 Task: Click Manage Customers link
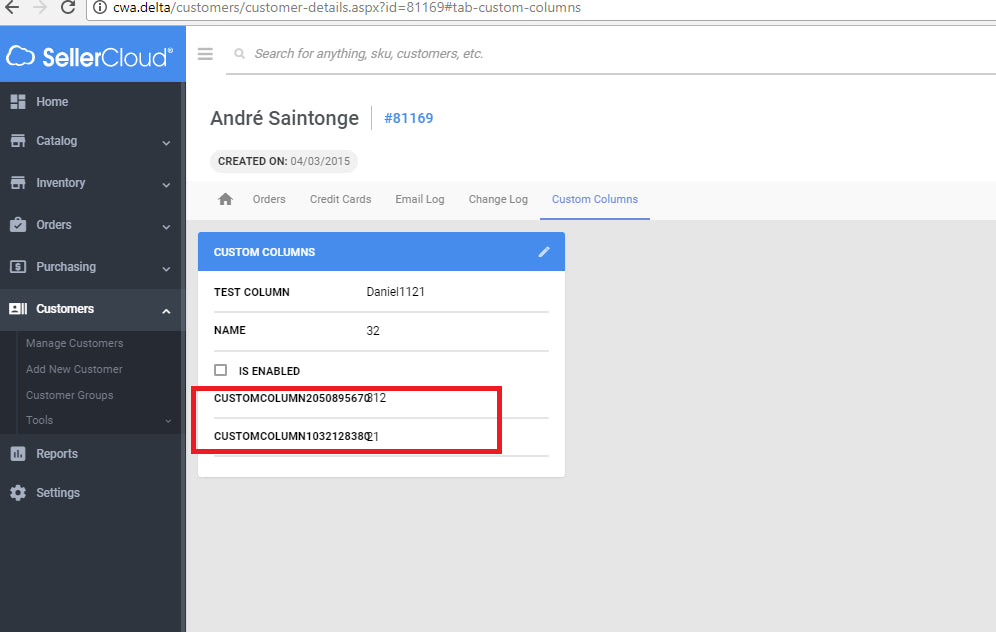[75, 343]
